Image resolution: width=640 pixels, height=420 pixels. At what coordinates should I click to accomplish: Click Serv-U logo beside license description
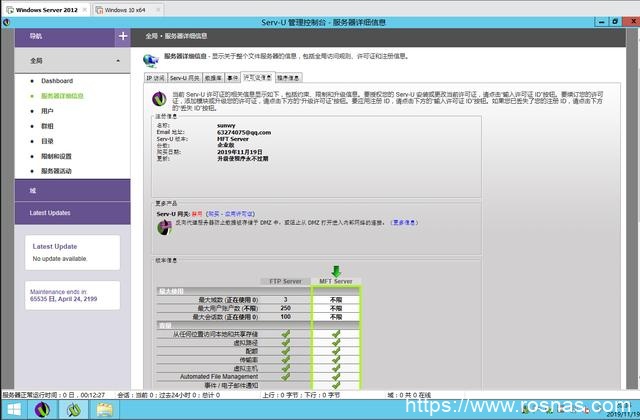click(160, 99)
